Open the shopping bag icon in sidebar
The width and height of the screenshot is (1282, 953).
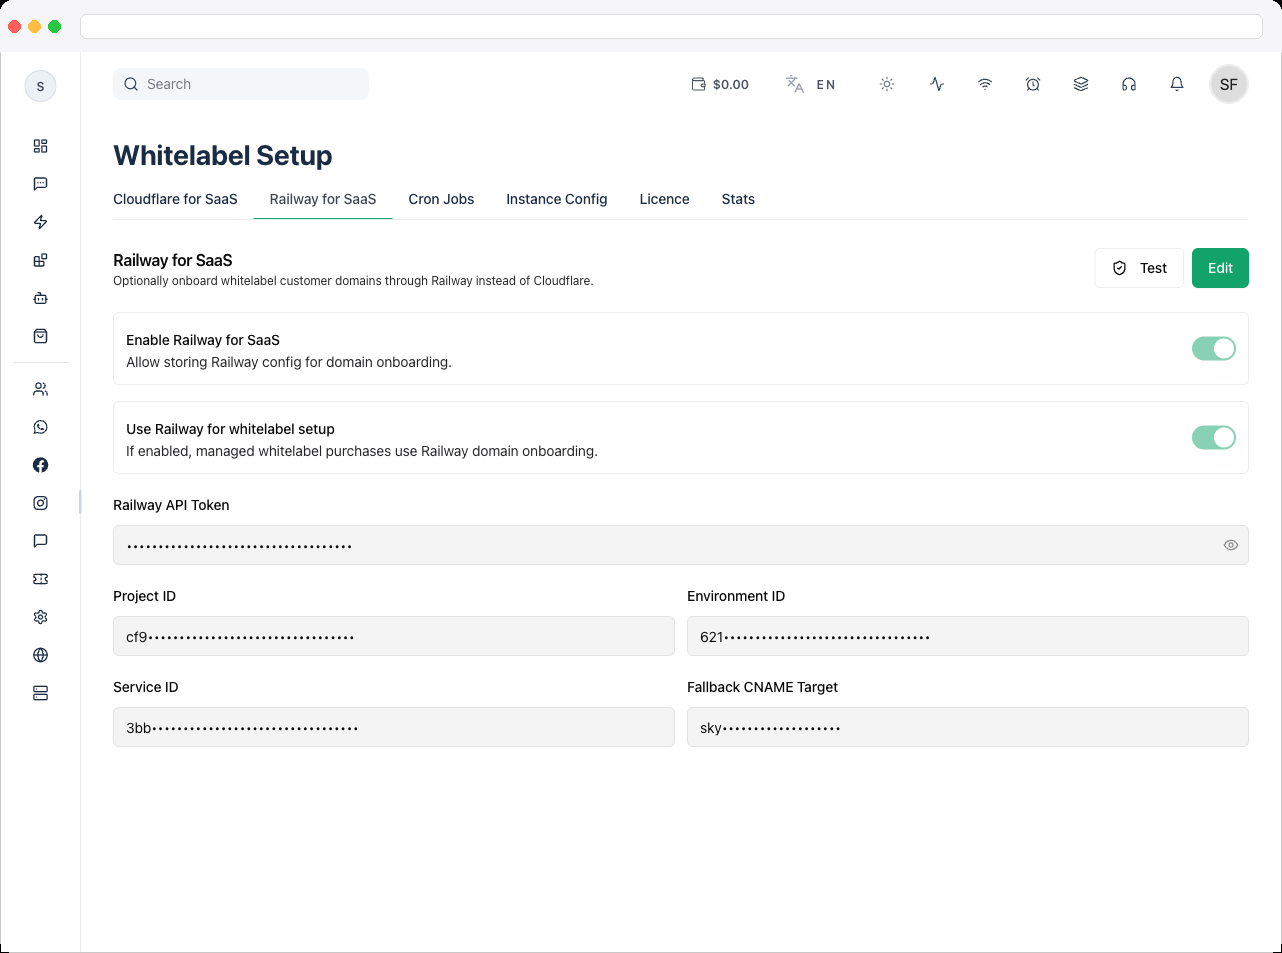point(40,336)
